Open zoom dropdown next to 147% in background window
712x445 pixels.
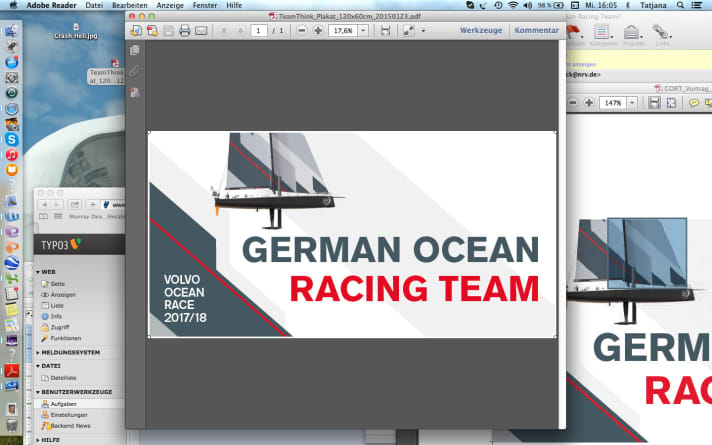(632, 103)
